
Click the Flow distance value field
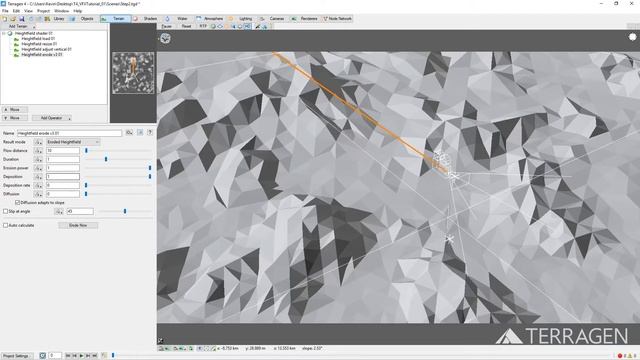pyautogui.click(x=63, y=151)
